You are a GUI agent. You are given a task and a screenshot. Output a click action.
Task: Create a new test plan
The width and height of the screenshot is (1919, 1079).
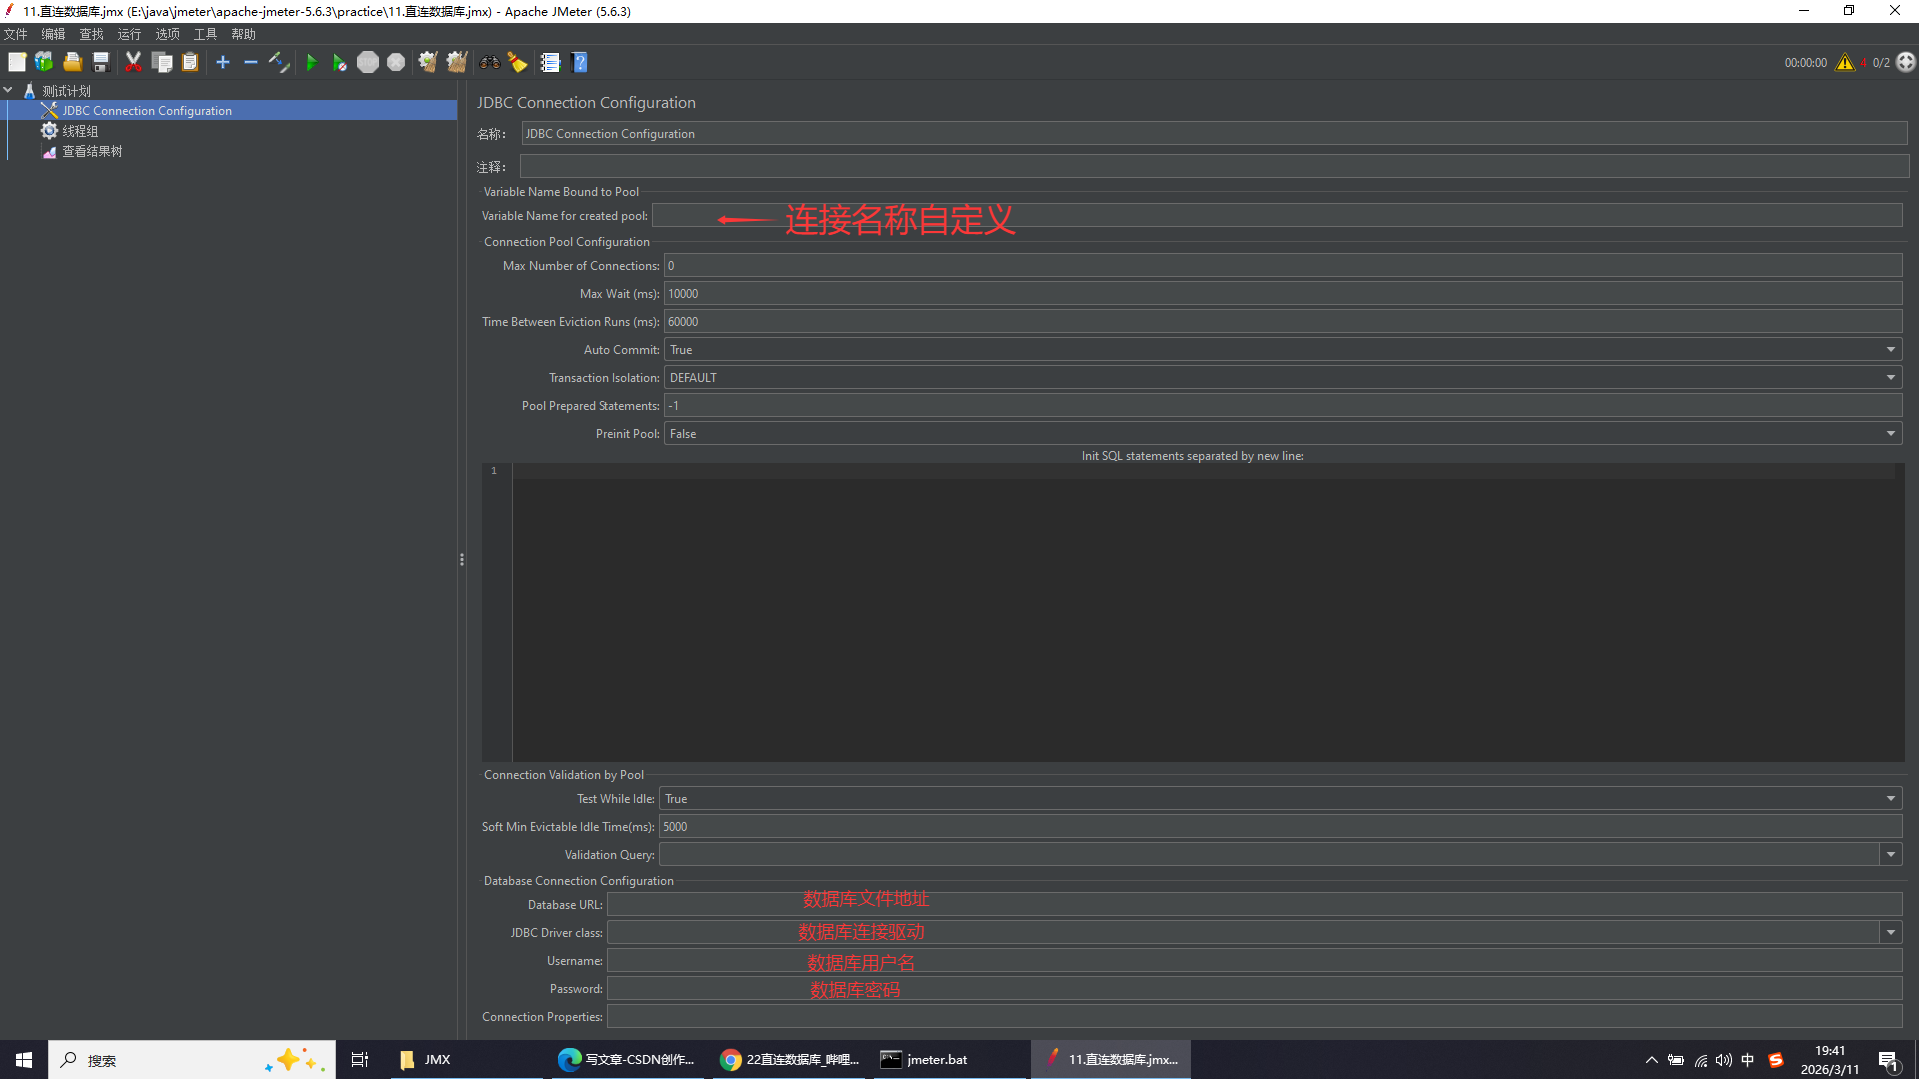click(17, 62)
